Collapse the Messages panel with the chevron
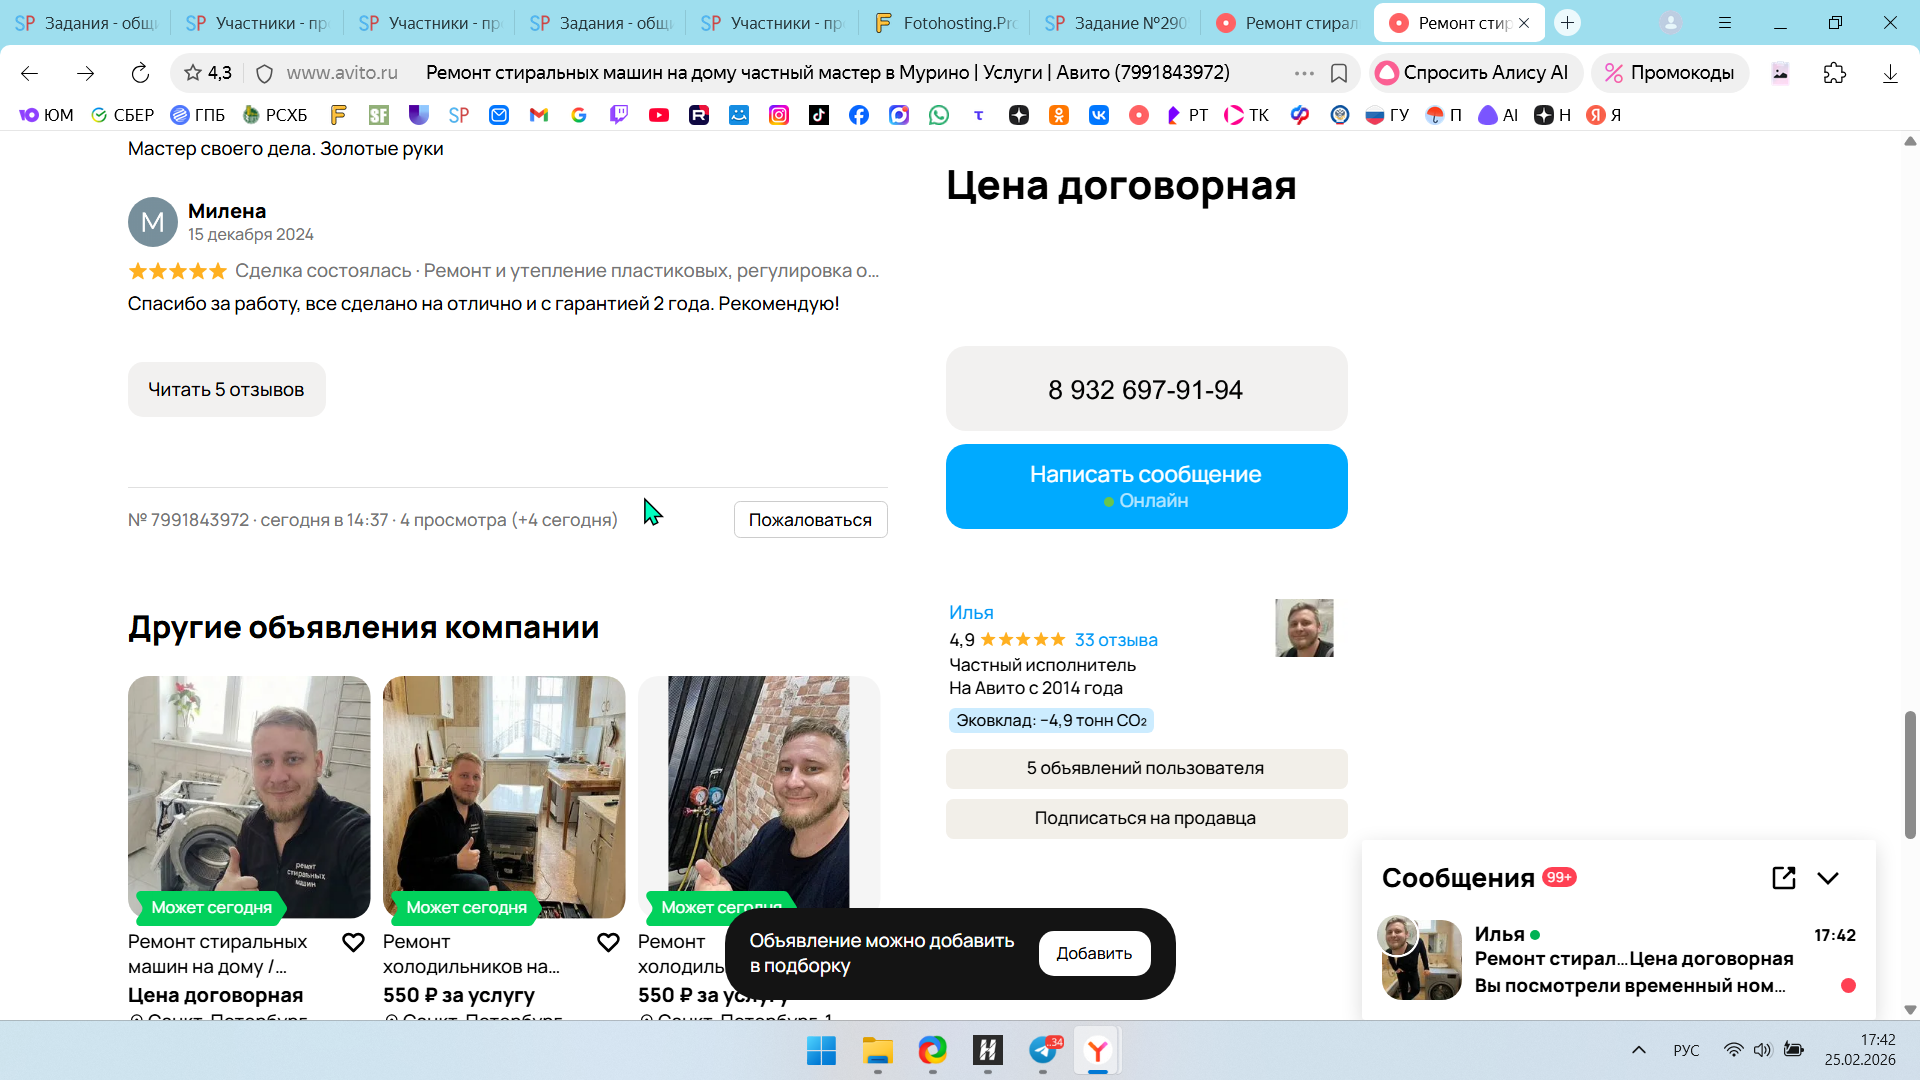Image resolution: width=1920 pixels, height=1080 pixels. (x=1828, y=878)
